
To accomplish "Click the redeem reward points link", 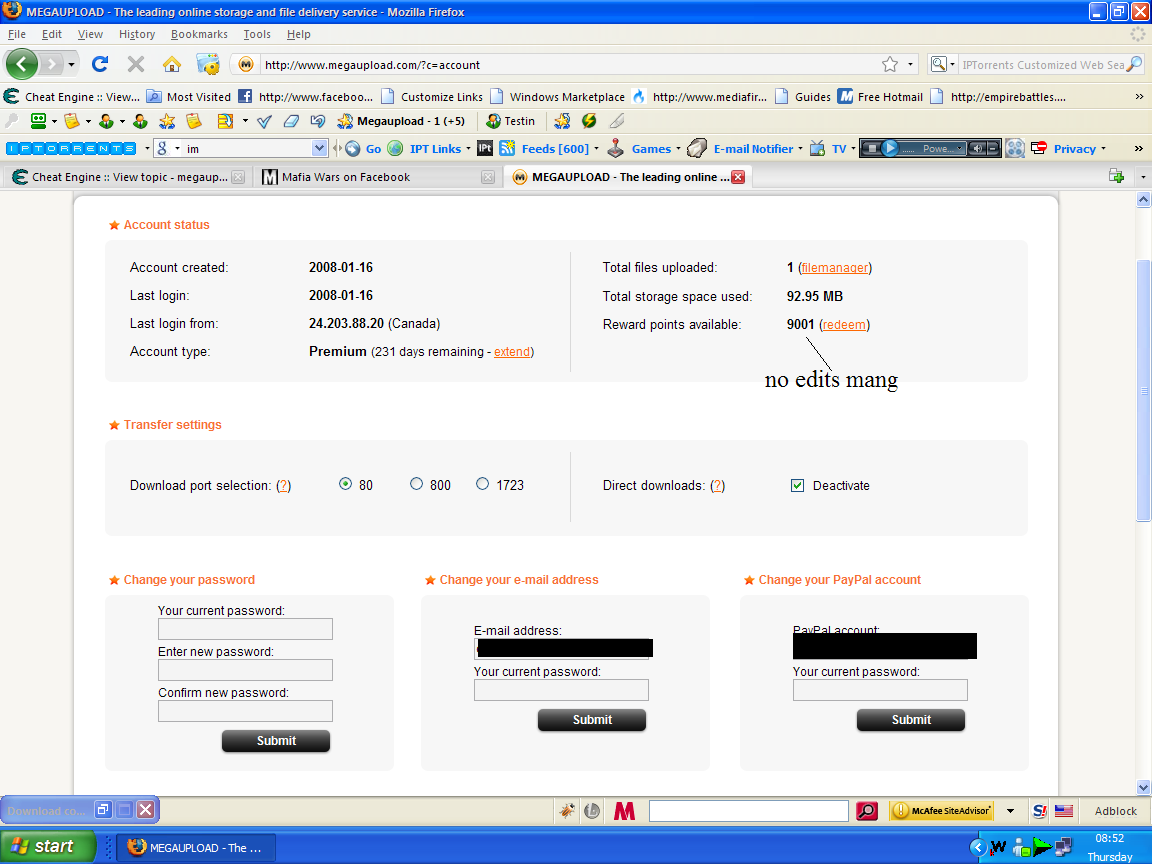I will (844, 325).
